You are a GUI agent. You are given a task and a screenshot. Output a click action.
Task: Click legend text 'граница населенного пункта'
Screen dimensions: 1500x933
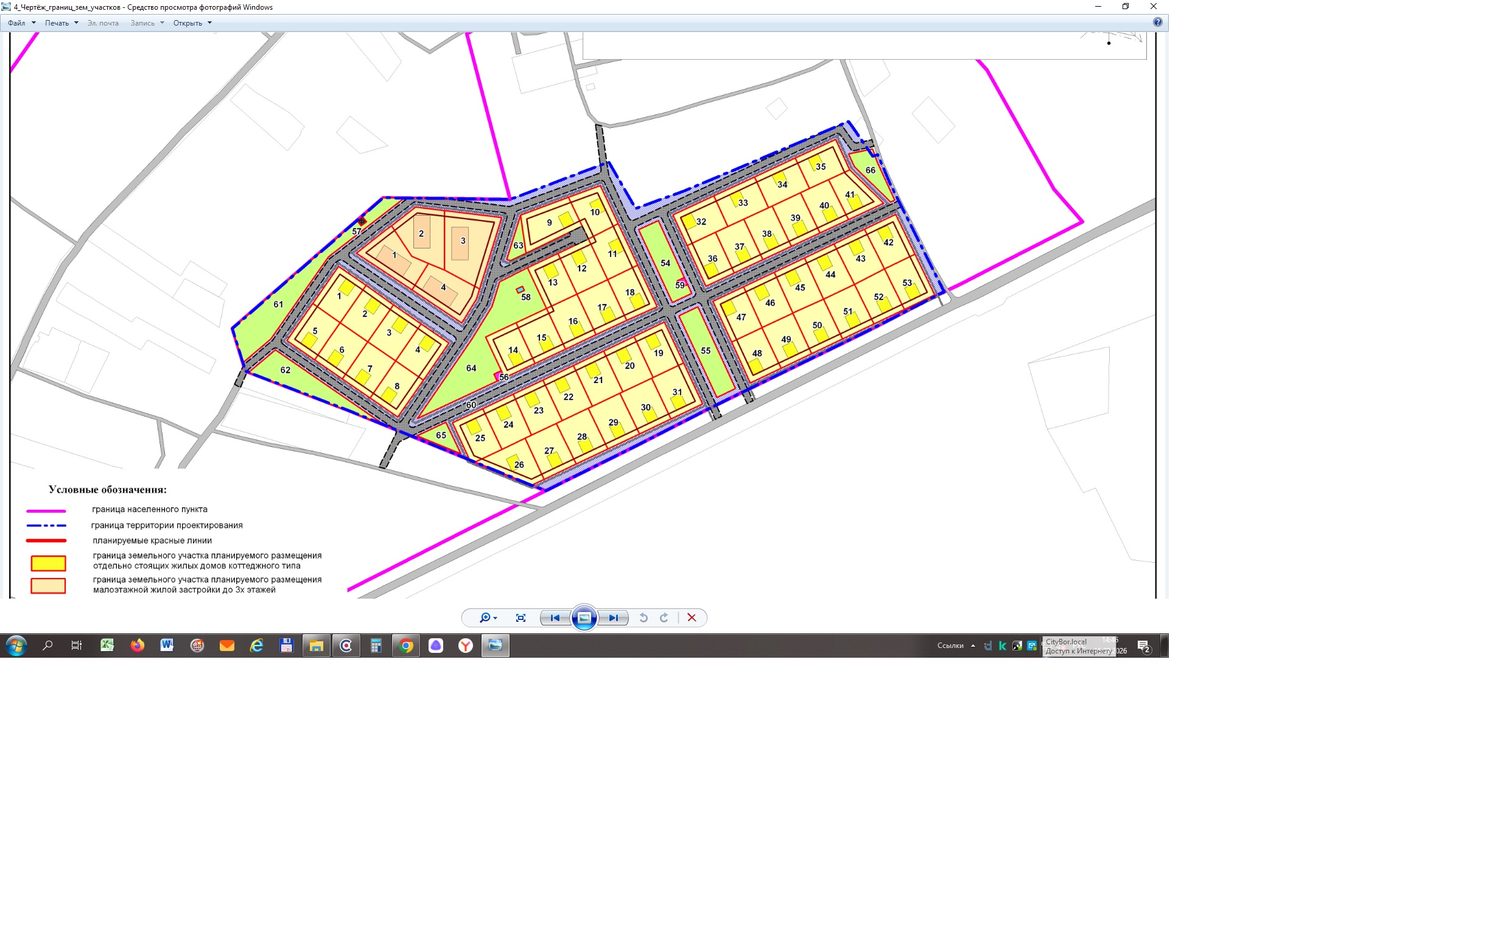[150, 509]
